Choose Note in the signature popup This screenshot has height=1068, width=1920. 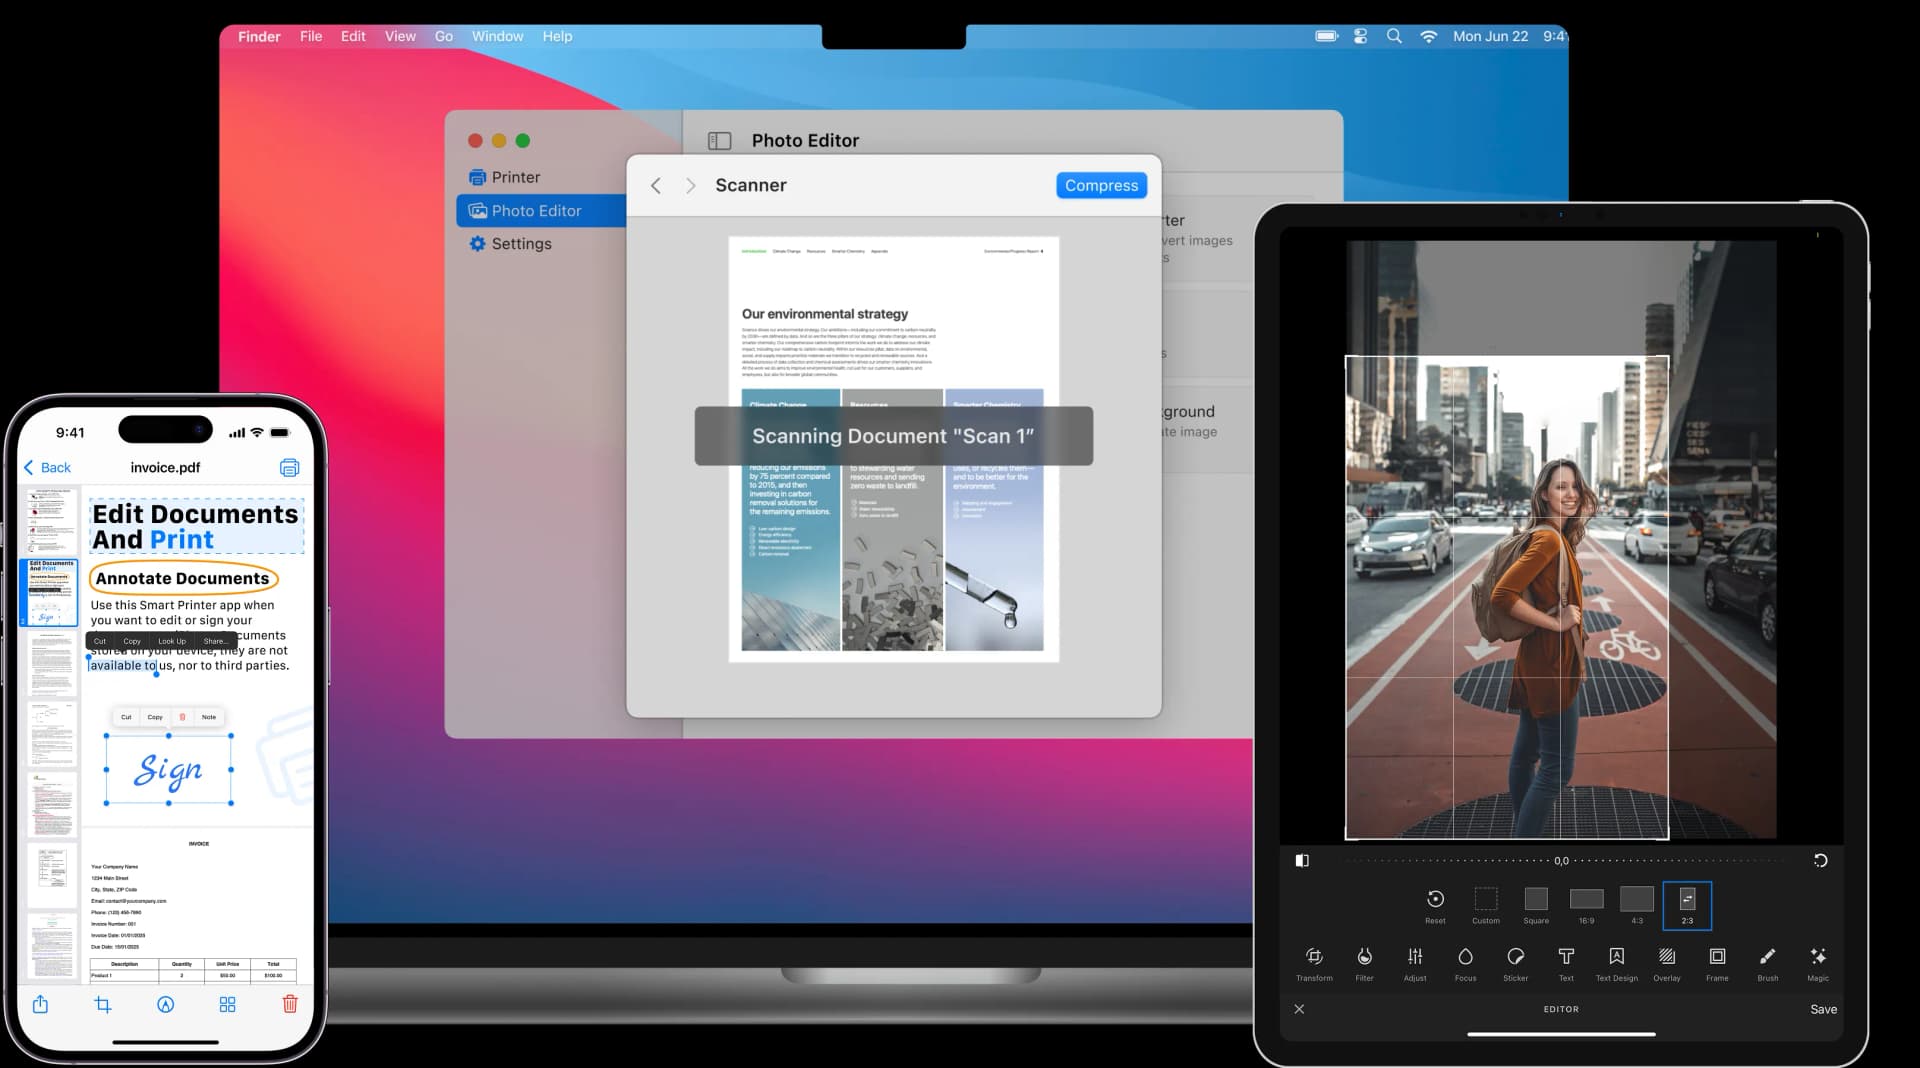[x=208, y=717]
